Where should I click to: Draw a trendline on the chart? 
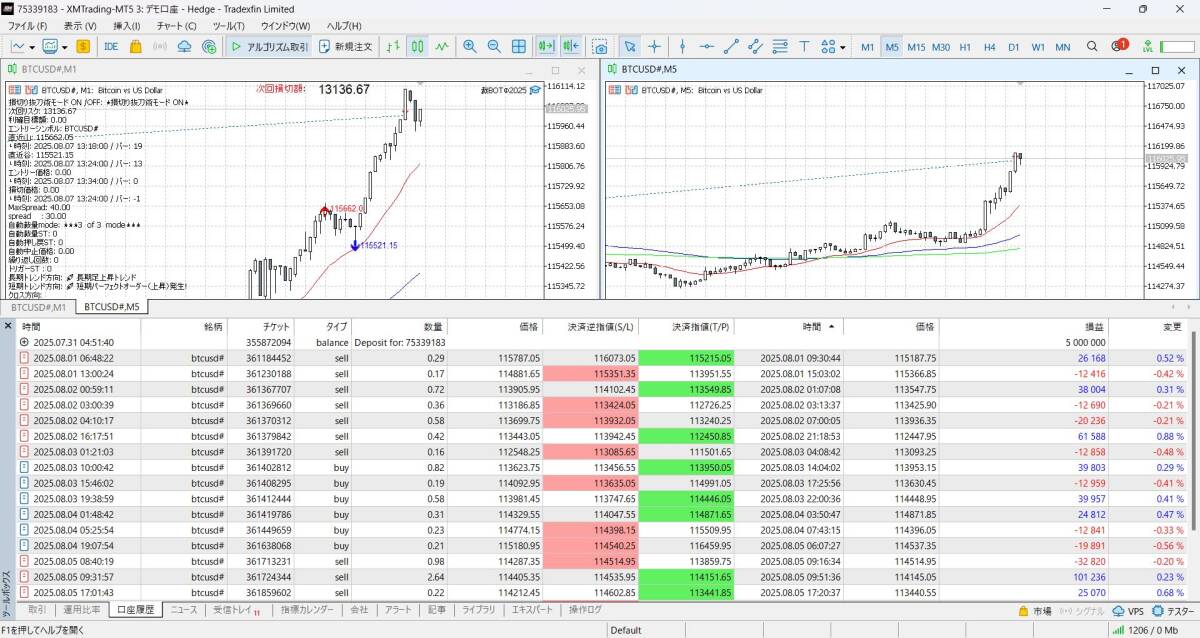click(731, 46)
